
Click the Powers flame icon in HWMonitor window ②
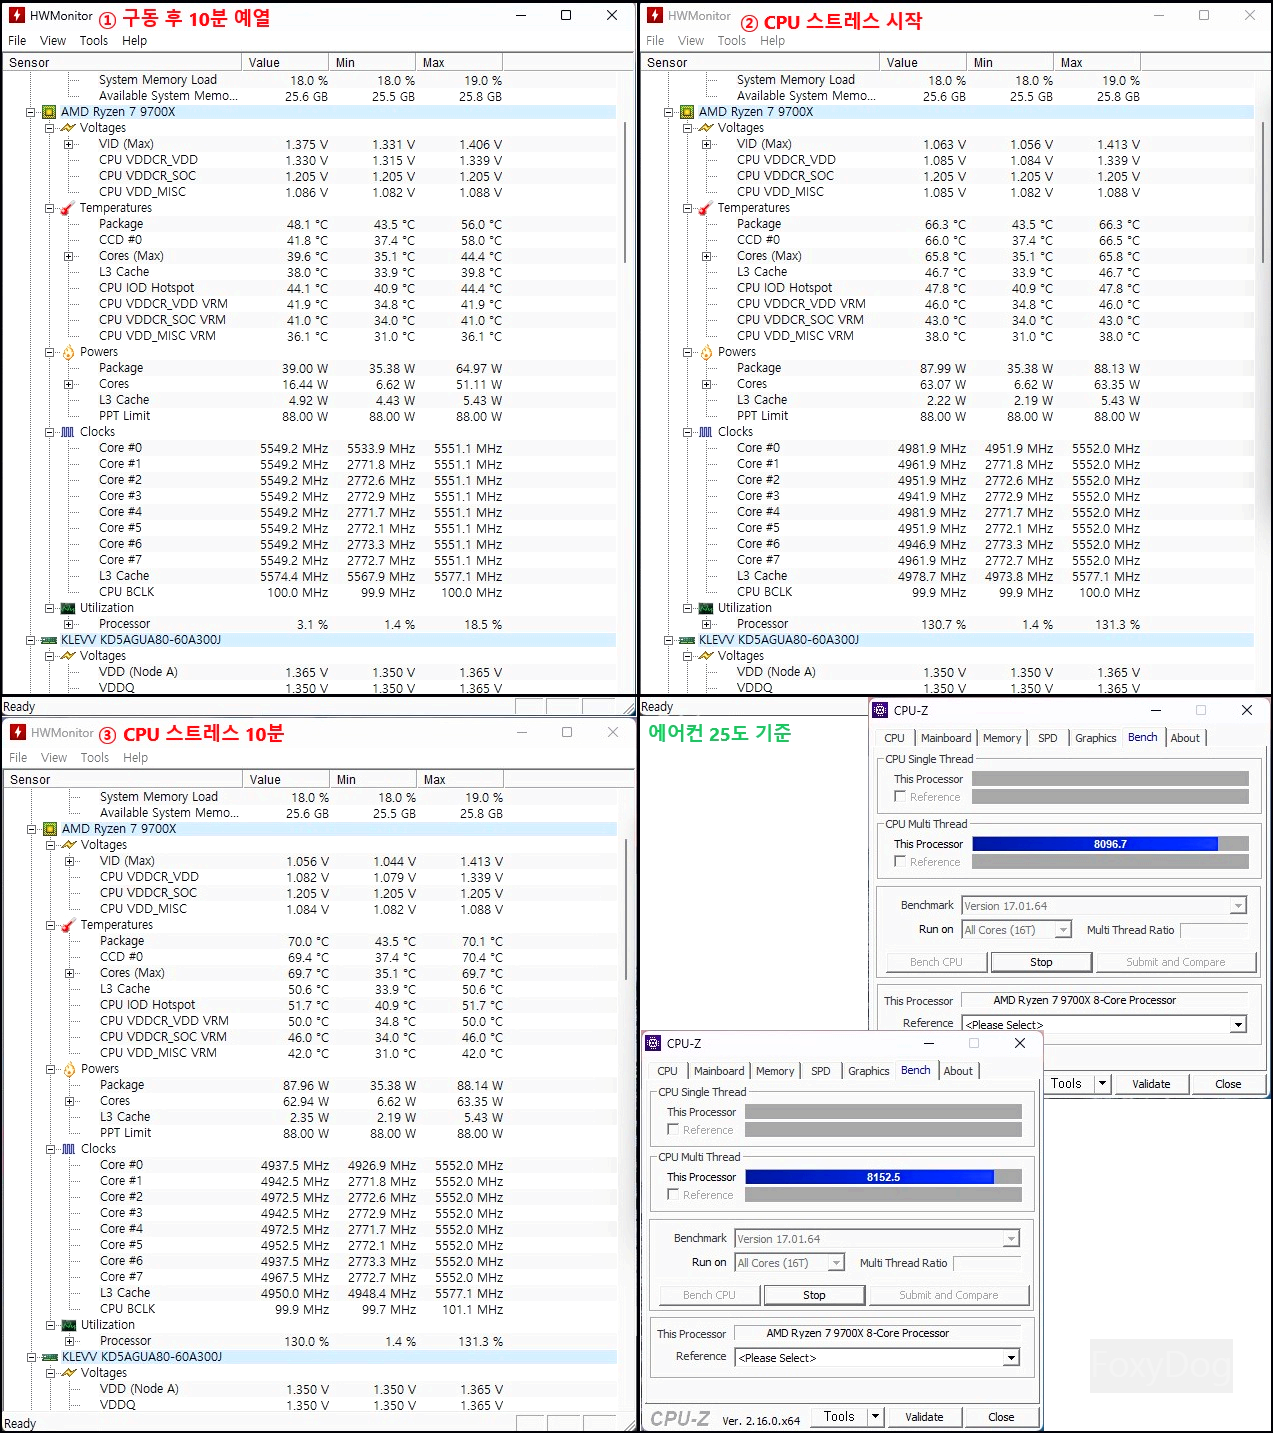coord(706,352)
